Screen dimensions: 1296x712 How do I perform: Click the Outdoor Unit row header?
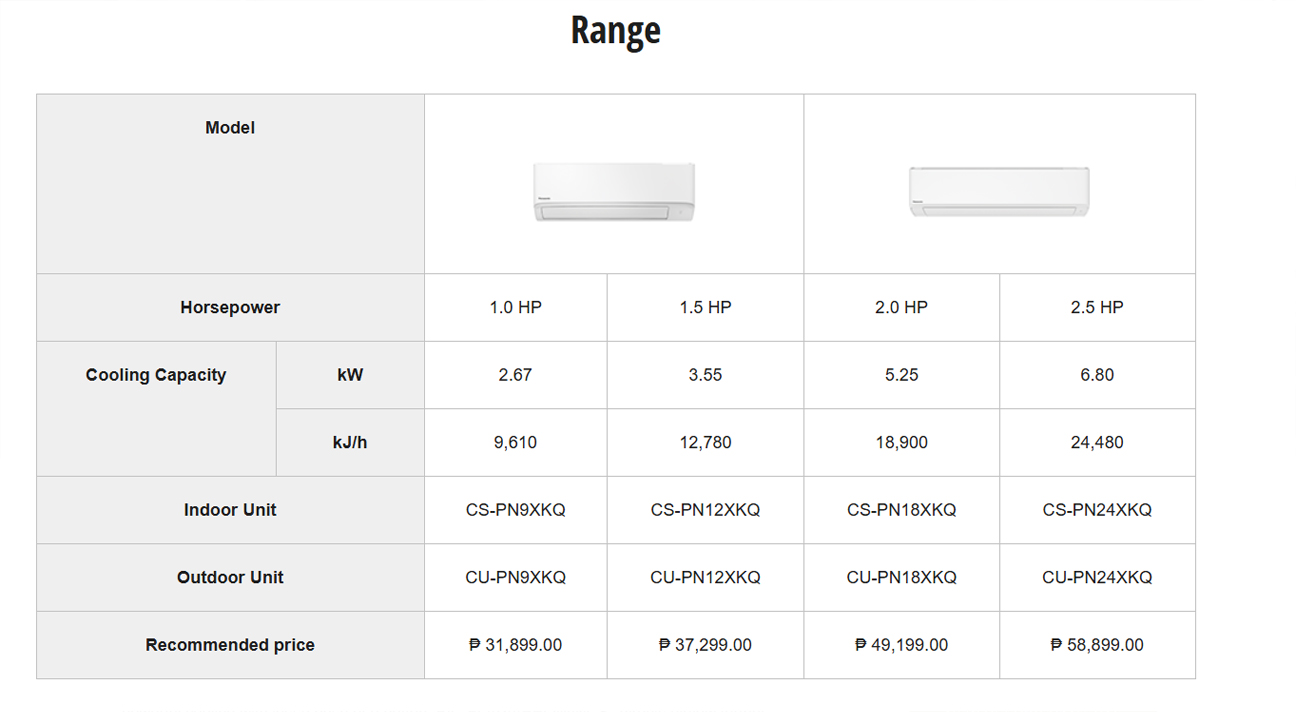pyautogui.click(x=230, y=578)
